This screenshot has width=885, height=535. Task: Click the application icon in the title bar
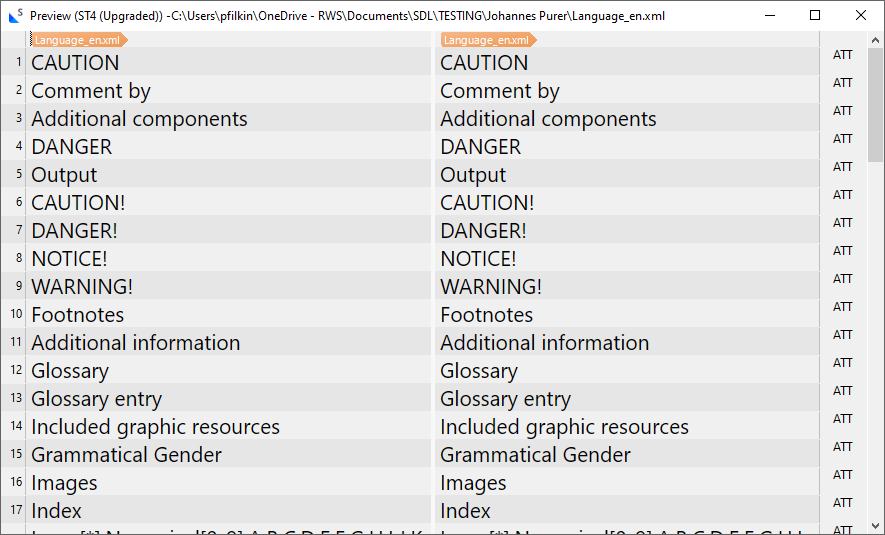pyautogui.click(x=15, y=15)
